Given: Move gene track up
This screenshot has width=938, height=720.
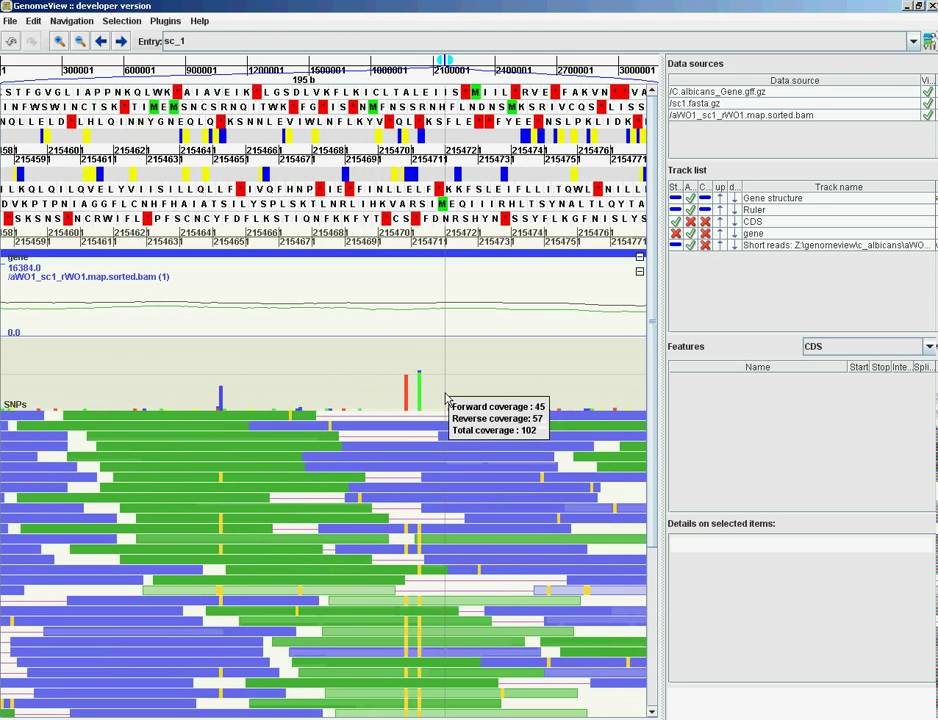Looking at the screenshot, I should 720,233.
